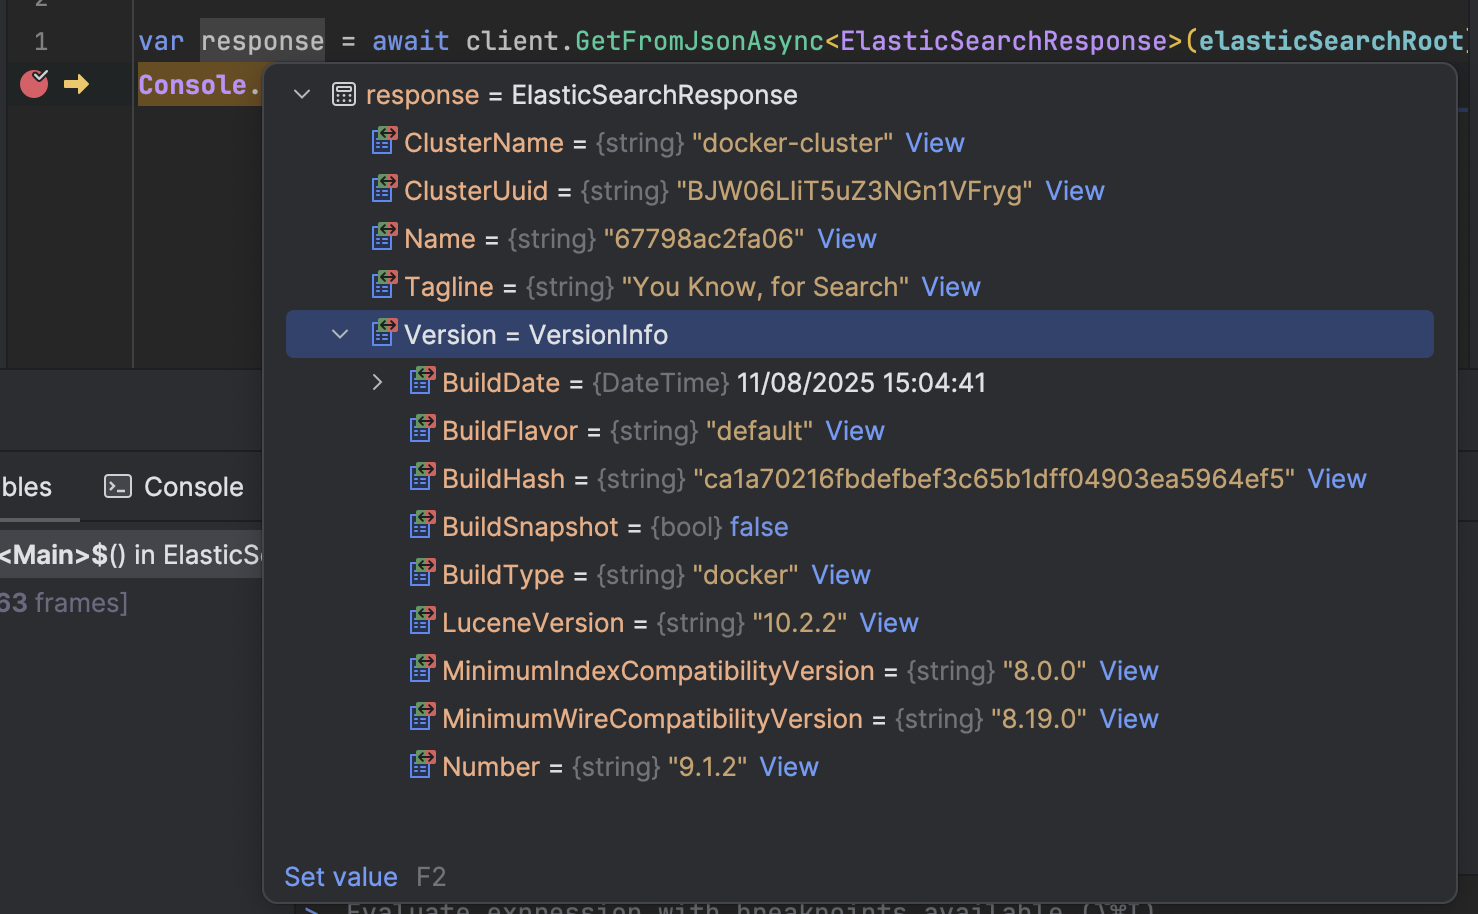This screenshot has height=914, width=1478.
Task: Click the property icon beside Version
Action: [x=383, y=333]
